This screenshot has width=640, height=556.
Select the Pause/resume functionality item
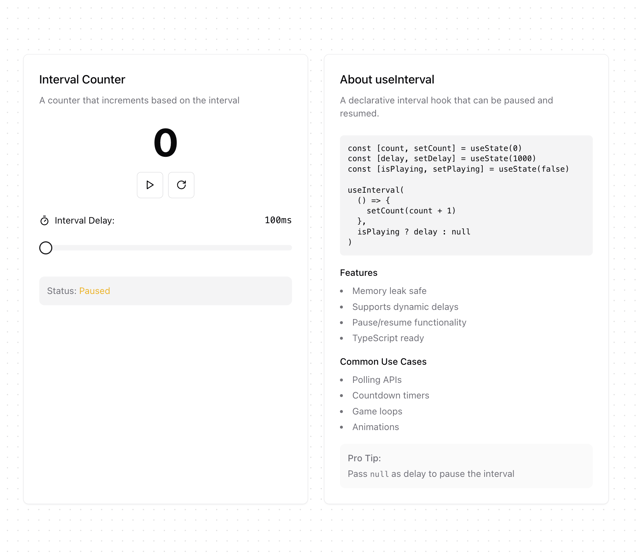409,322
